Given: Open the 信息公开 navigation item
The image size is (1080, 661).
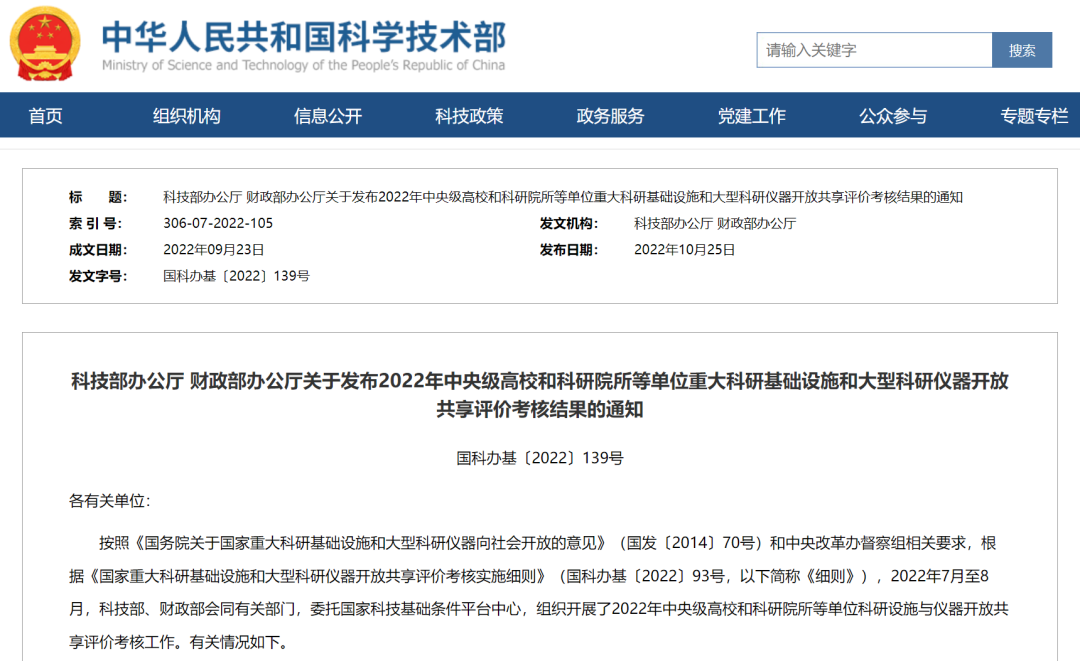Looking at the screenshot, I should coord(328,116).
